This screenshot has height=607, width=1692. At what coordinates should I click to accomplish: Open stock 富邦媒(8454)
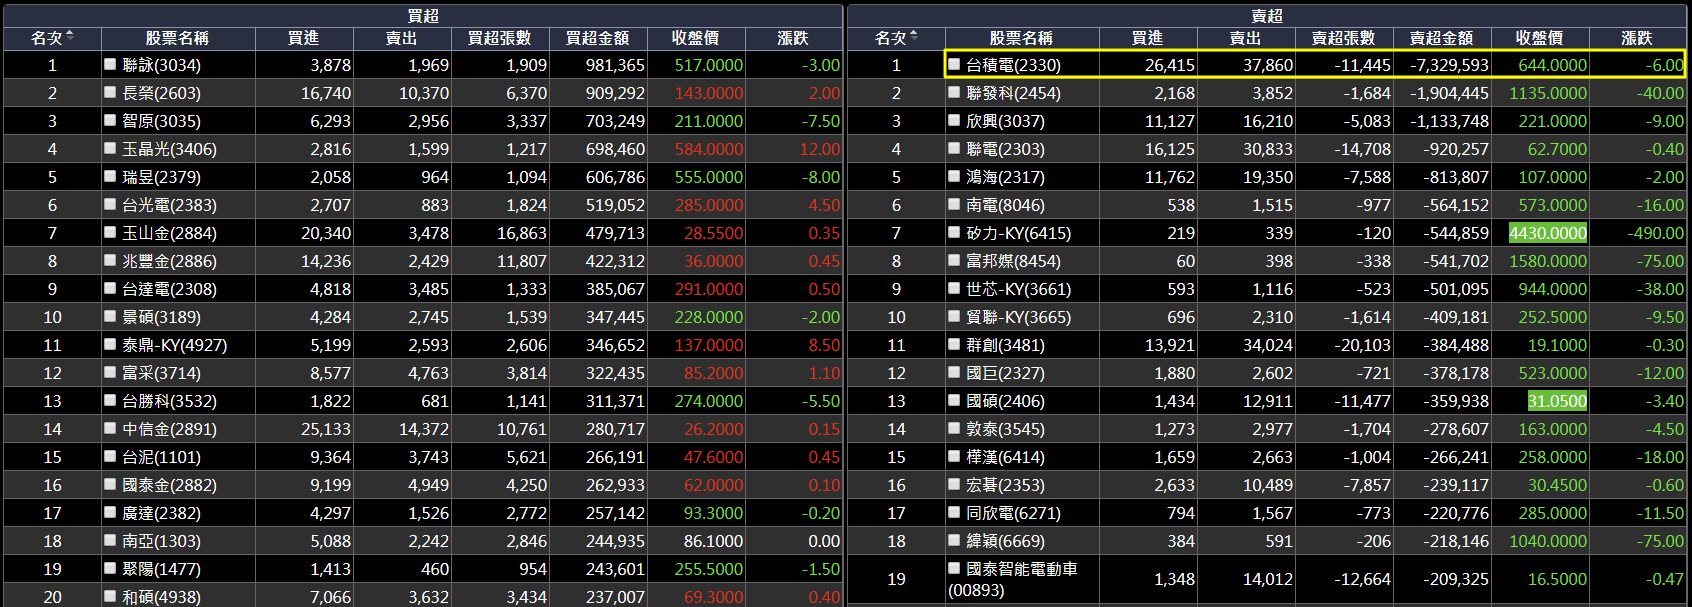click(1013, 261)
